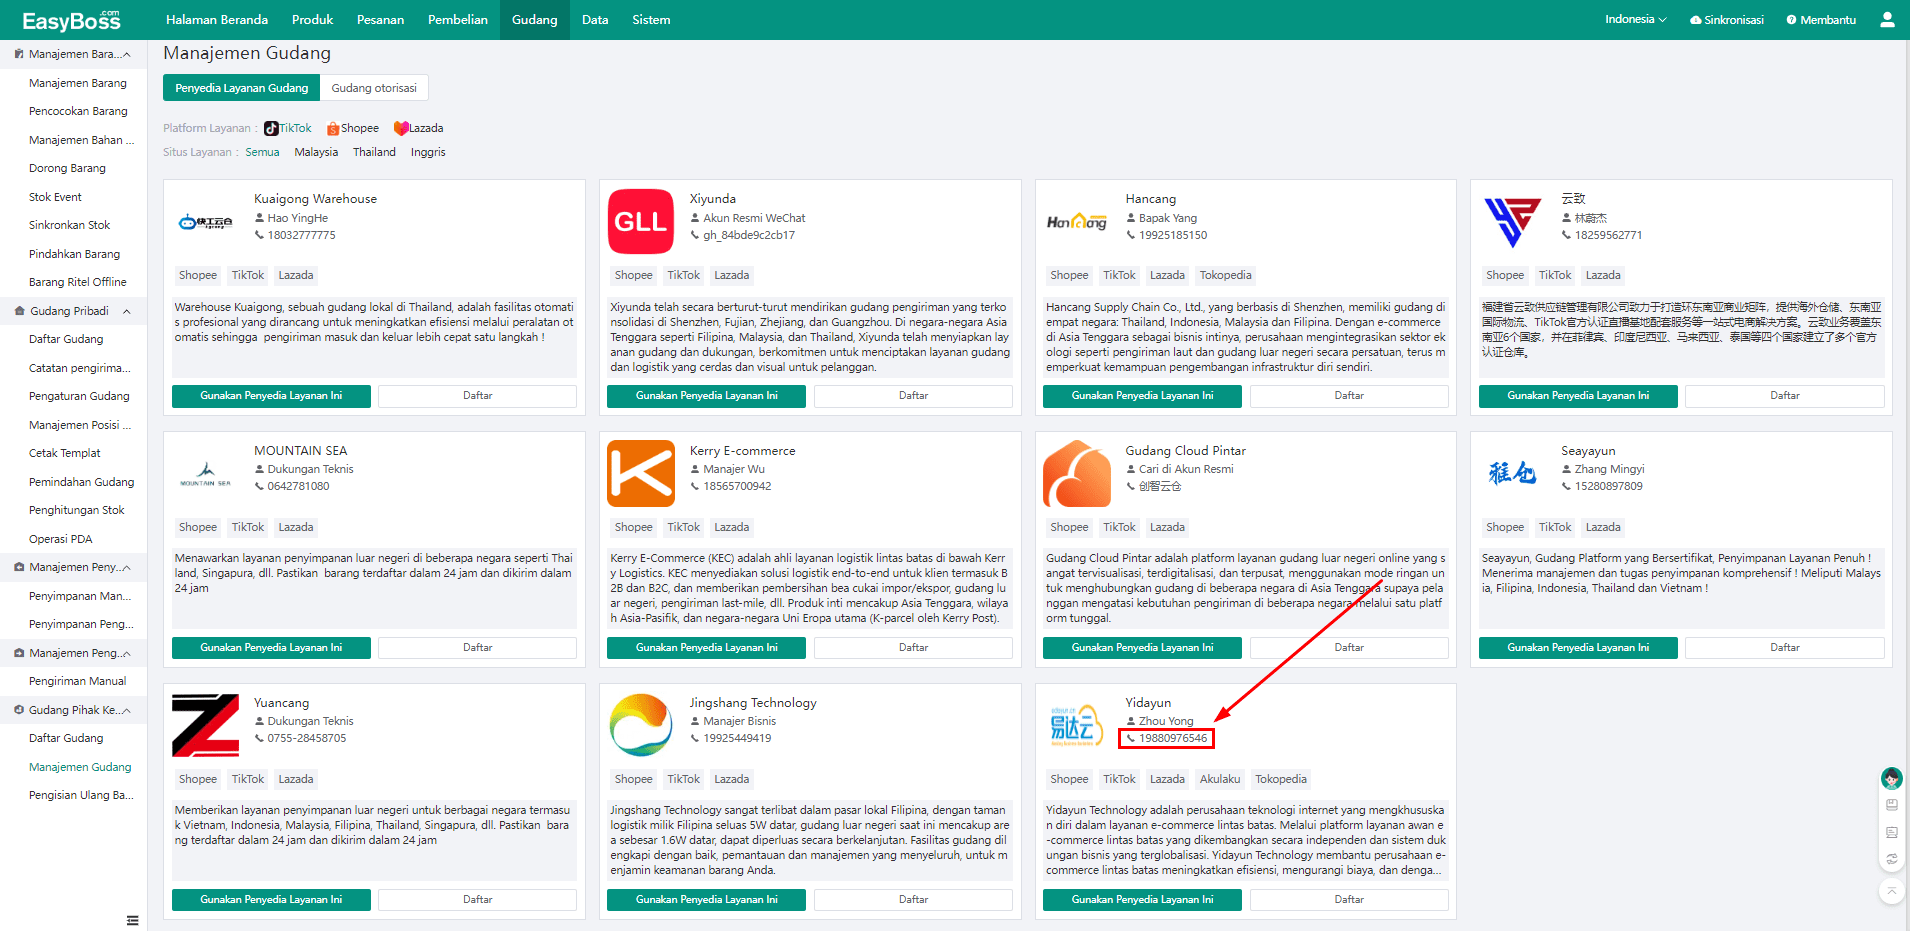Click the Yuancang Z logo
1910x931 pixels.
pyautogui.click(x=205, y=725)
